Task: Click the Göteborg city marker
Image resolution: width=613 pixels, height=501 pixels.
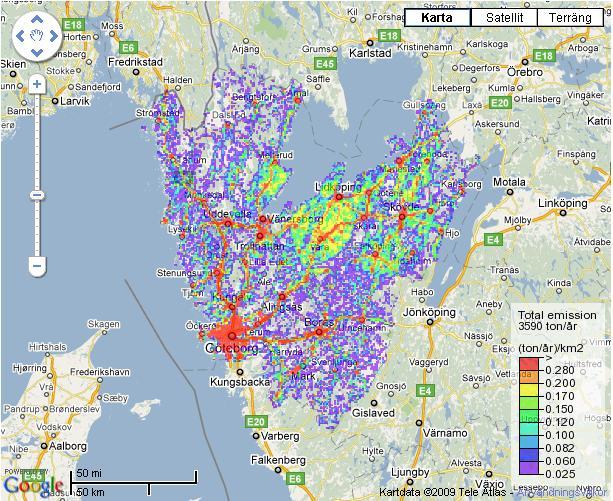Action: click(x=233, y=336)
